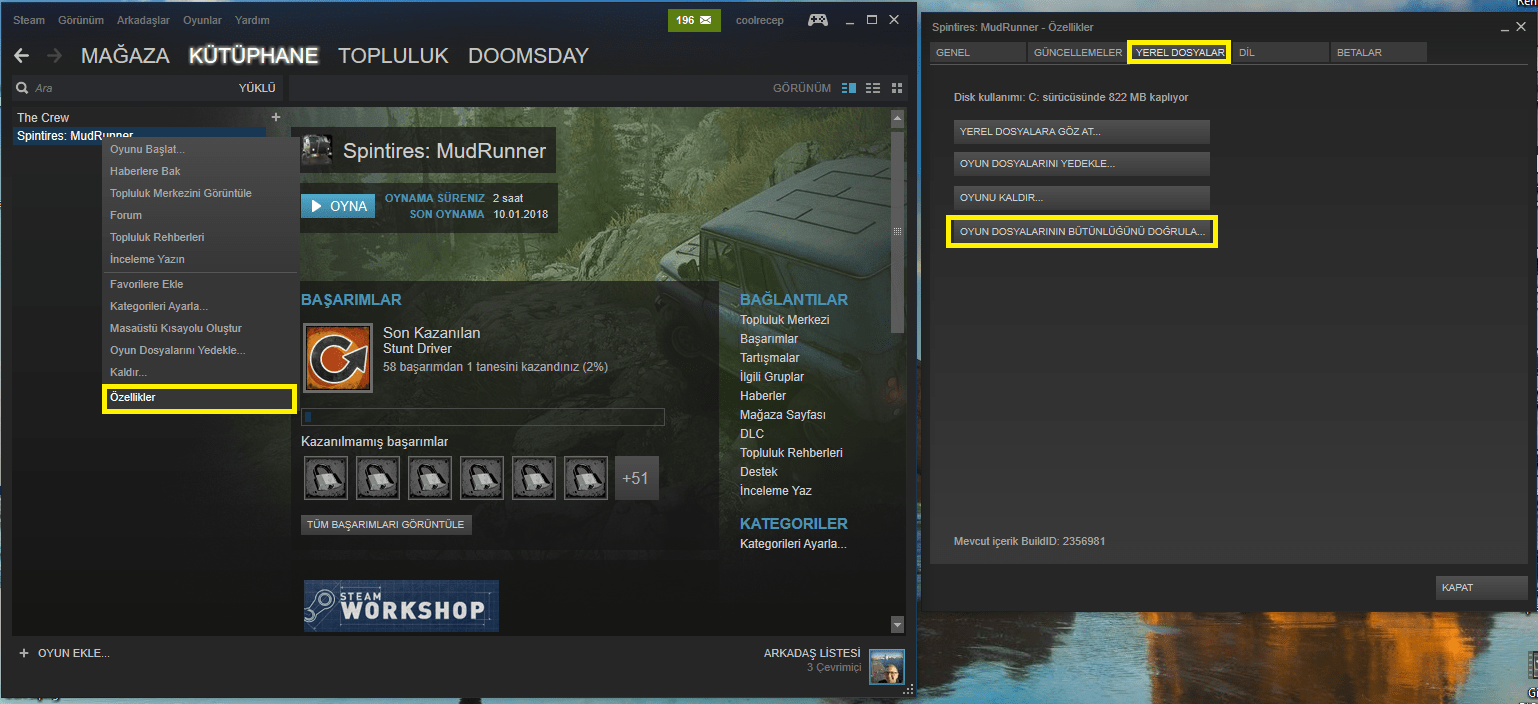Click the back arrow in Steam navigation
Image resolution: width=1538 pixels, height=704 pixels.
point(22,56)
